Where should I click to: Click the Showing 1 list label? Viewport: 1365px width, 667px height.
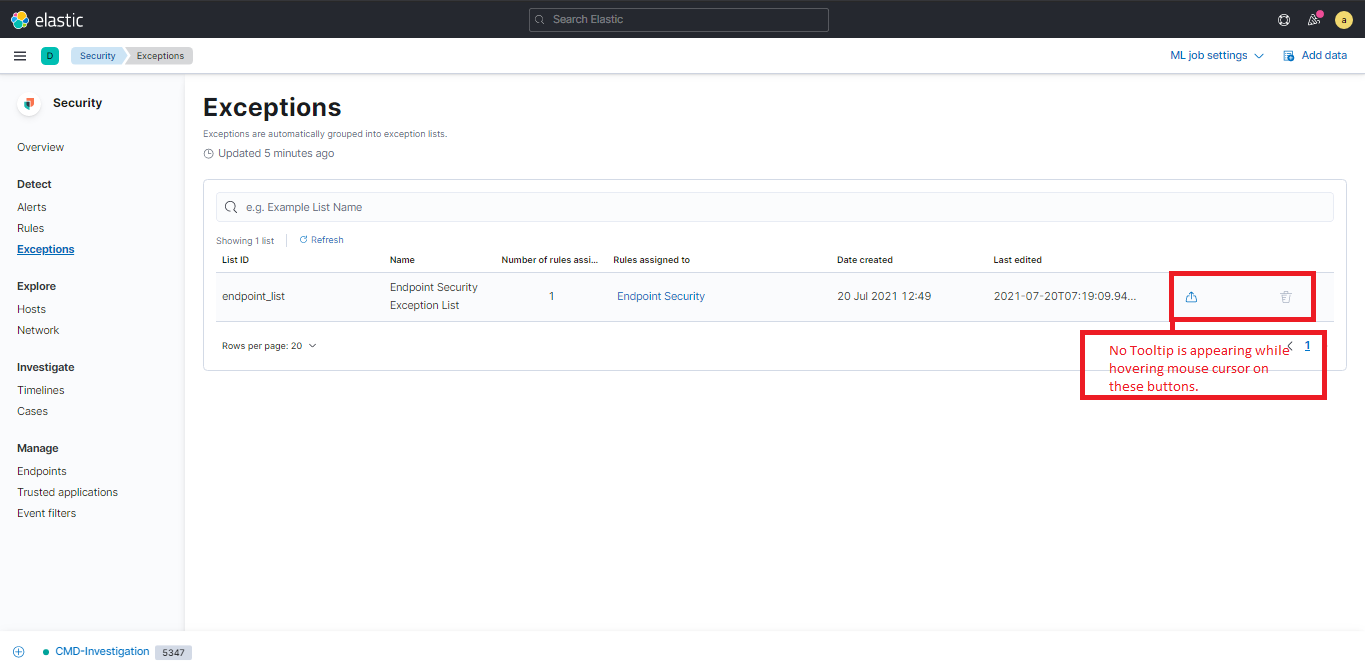tap(245, 241)
